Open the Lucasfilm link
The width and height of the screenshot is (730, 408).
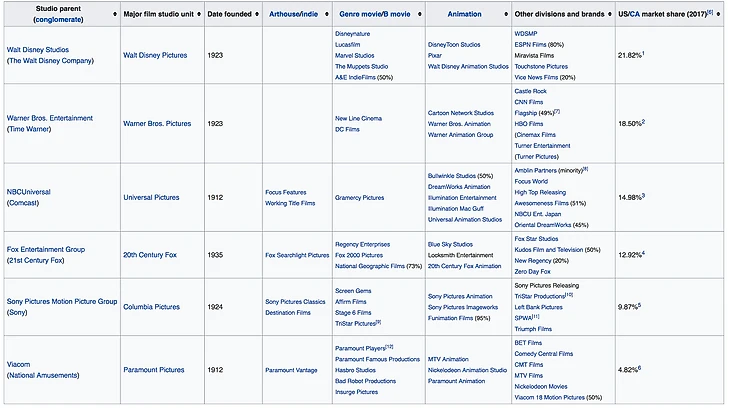(347, 45)
